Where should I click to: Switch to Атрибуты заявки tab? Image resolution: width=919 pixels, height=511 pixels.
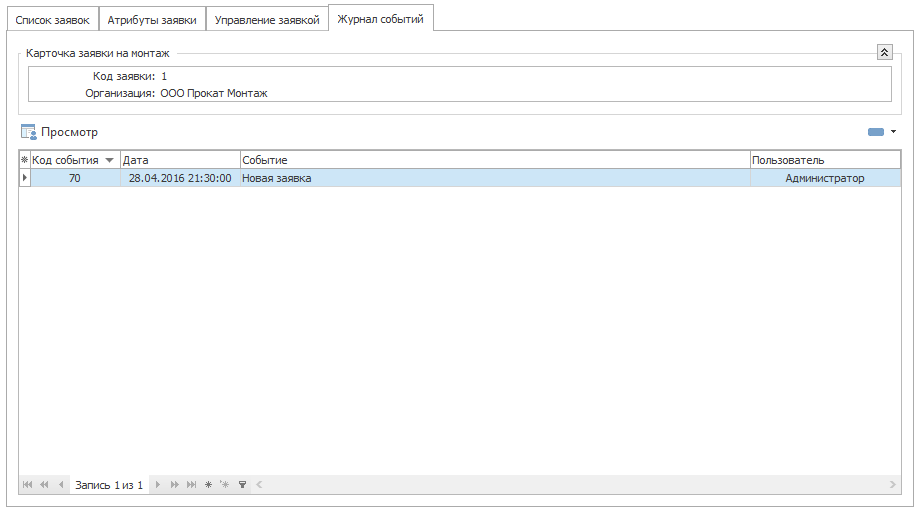click(152, 20)
